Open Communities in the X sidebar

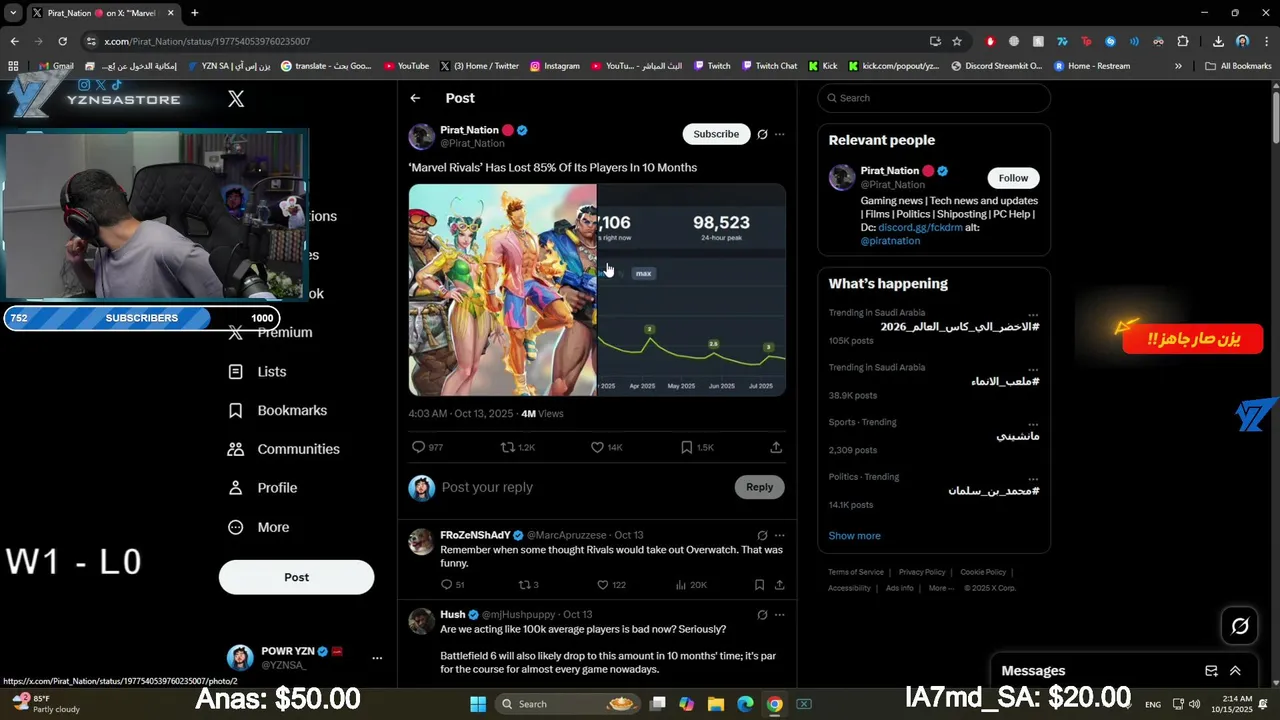pyautogui.click(x=283, y=449)
